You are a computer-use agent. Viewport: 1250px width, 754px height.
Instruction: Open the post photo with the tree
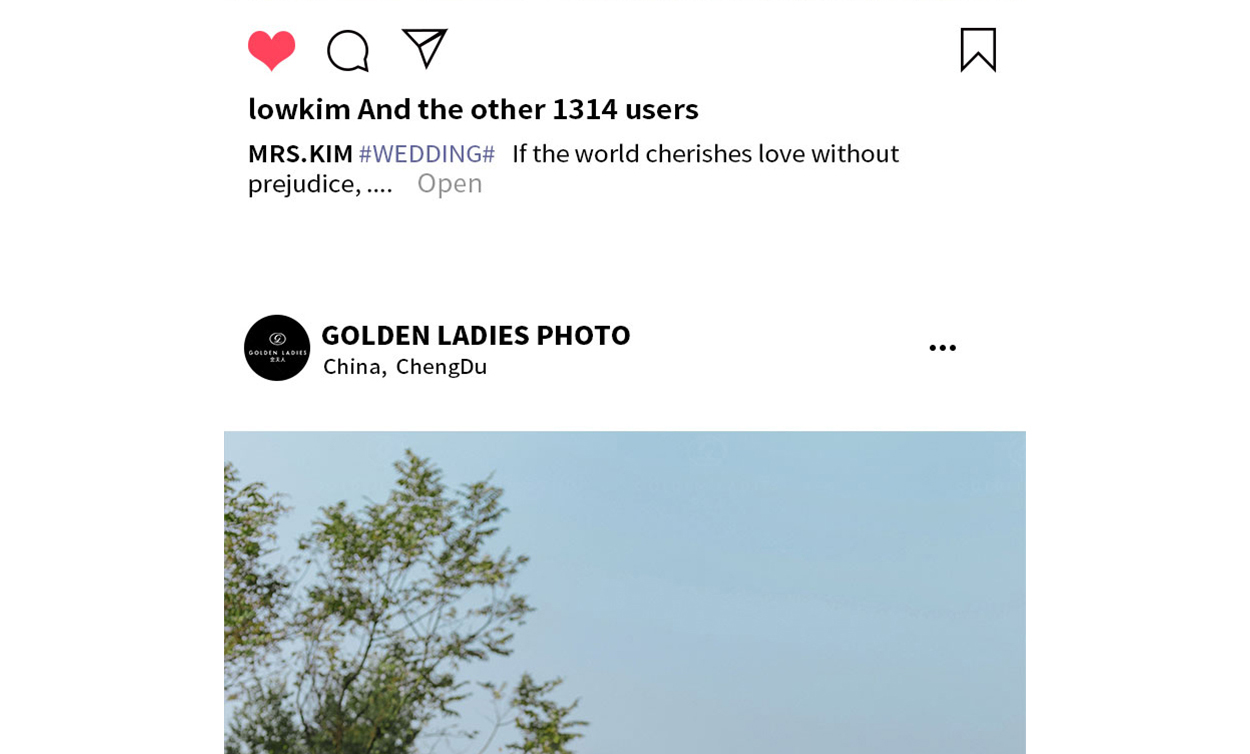pos(625,592)
